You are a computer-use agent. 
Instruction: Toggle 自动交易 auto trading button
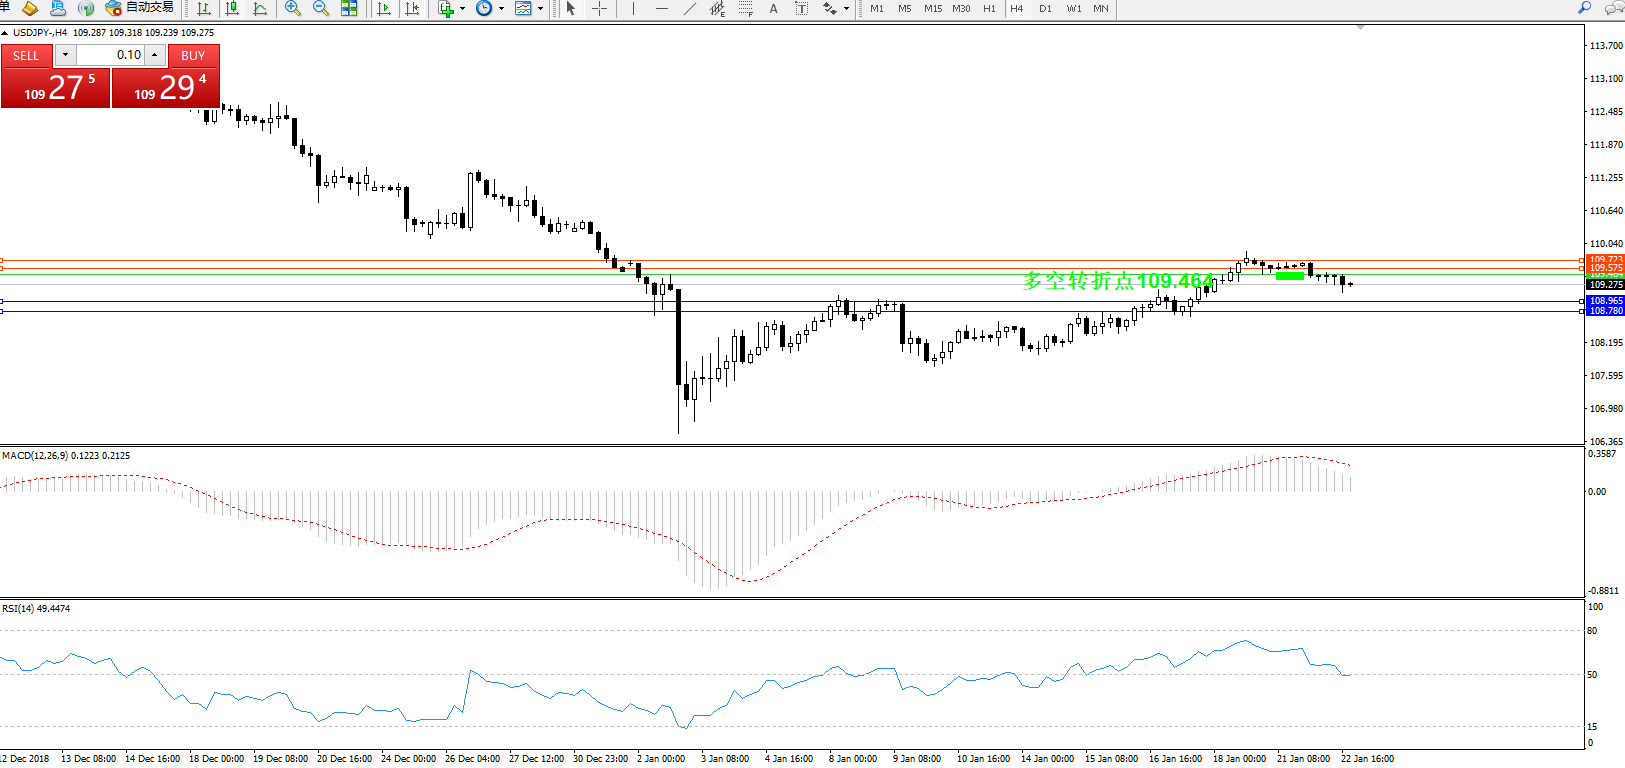140,8
